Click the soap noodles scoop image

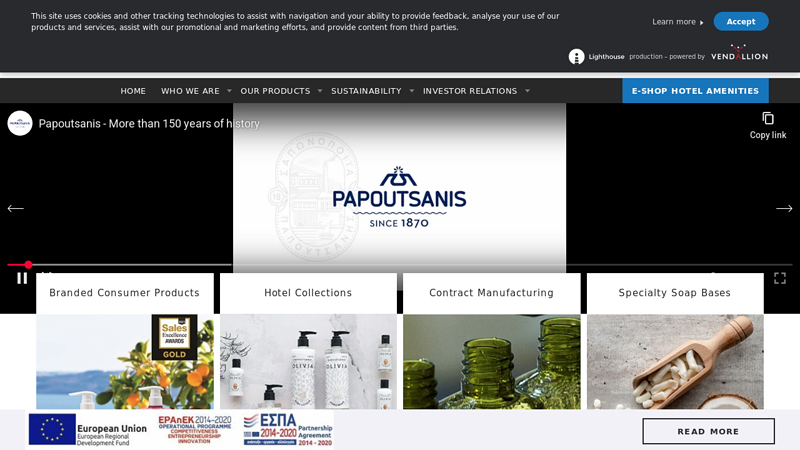674,362
